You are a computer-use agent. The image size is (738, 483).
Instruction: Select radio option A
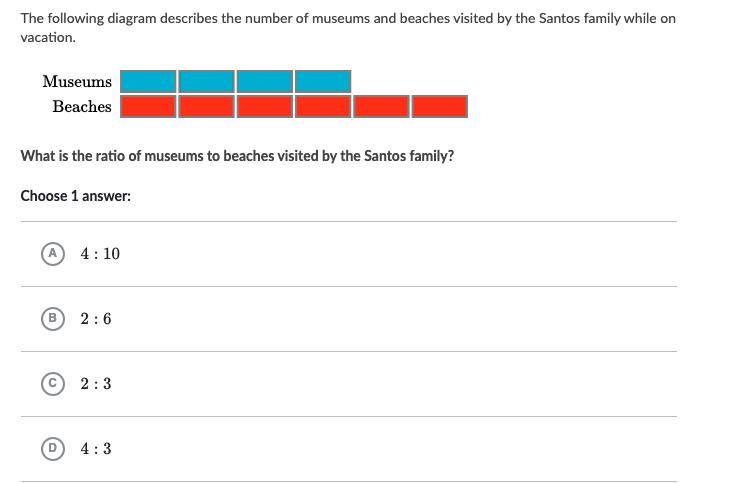[x=53, y=254]
